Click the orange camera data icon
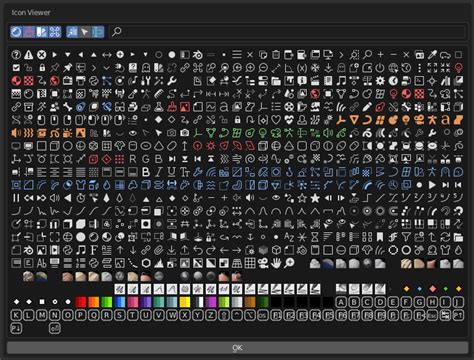The width and height of the screenshot is (474, 360). (419, 120)
